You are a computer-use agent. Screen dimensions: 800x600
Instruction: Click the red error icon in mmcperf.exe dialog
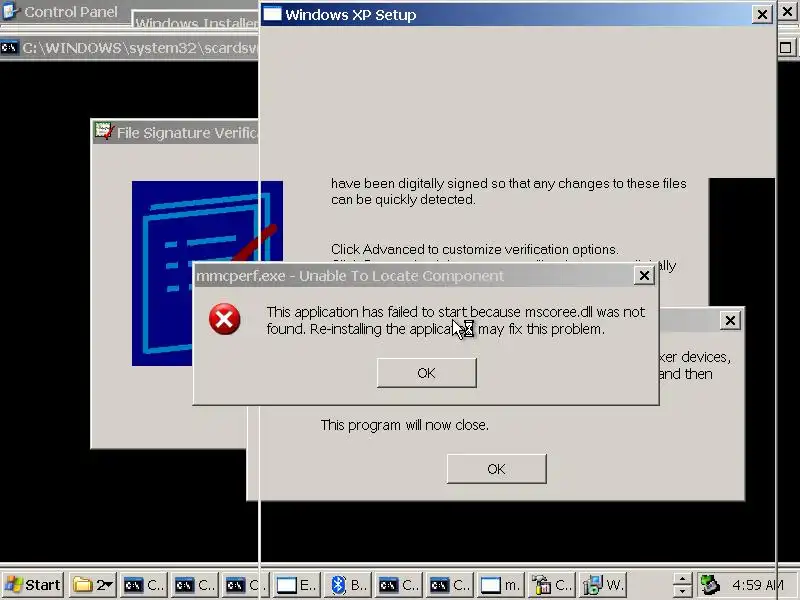click(x=224, y=319)
